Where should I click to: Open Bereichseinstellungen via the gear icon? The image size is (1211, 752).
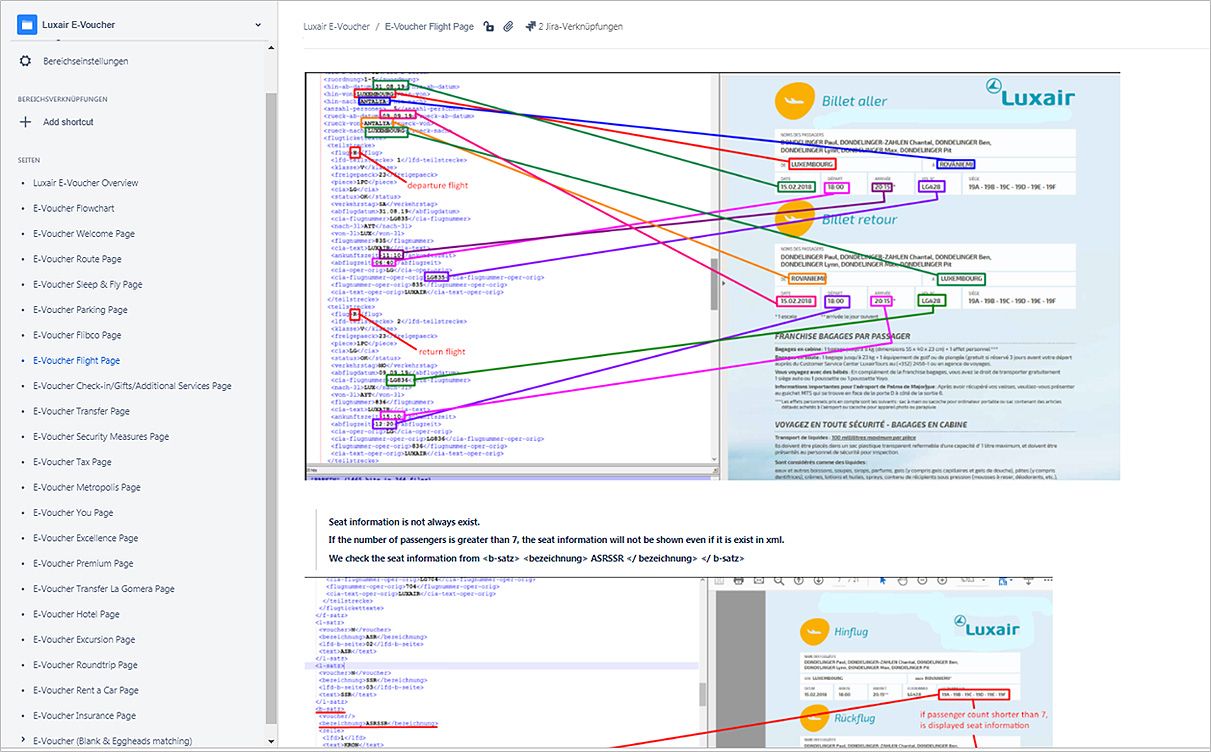[26, 61]
